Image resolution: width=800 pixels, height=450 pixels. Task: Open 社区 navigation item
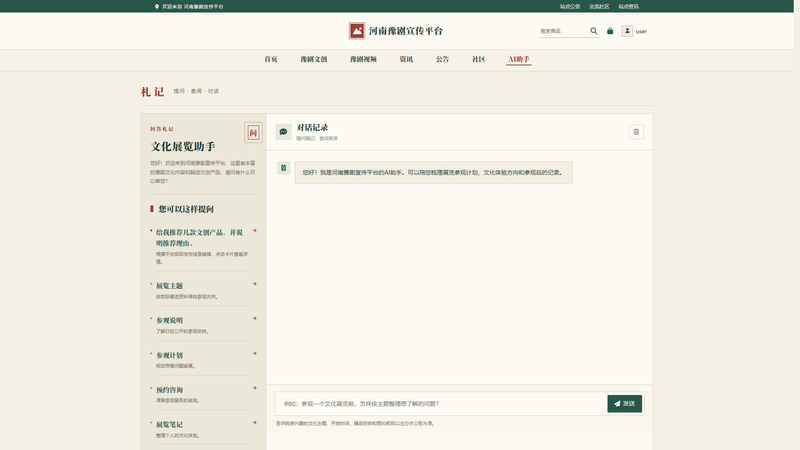click(479, 59)
